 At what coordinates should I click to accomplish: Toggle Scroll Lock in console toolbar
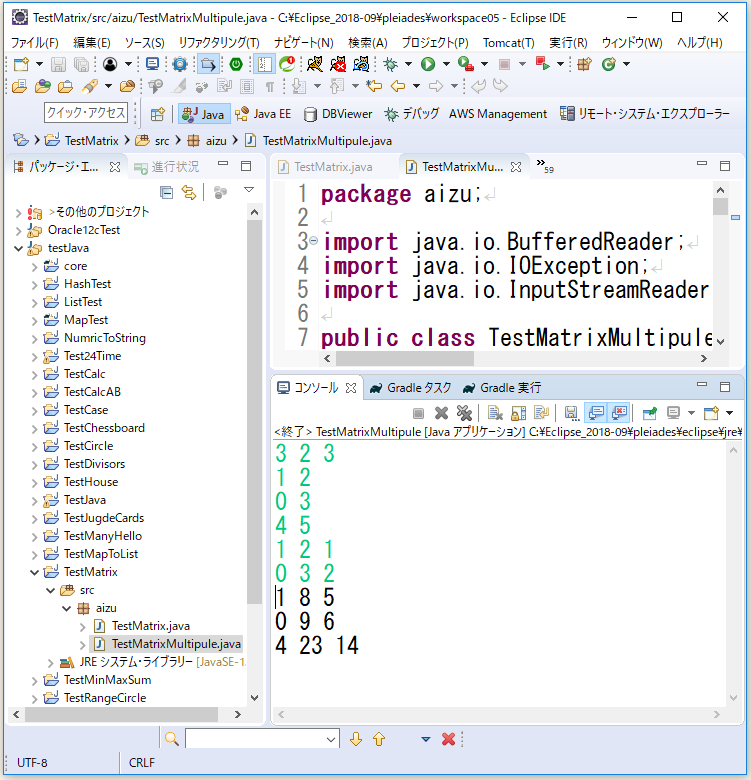518,413
